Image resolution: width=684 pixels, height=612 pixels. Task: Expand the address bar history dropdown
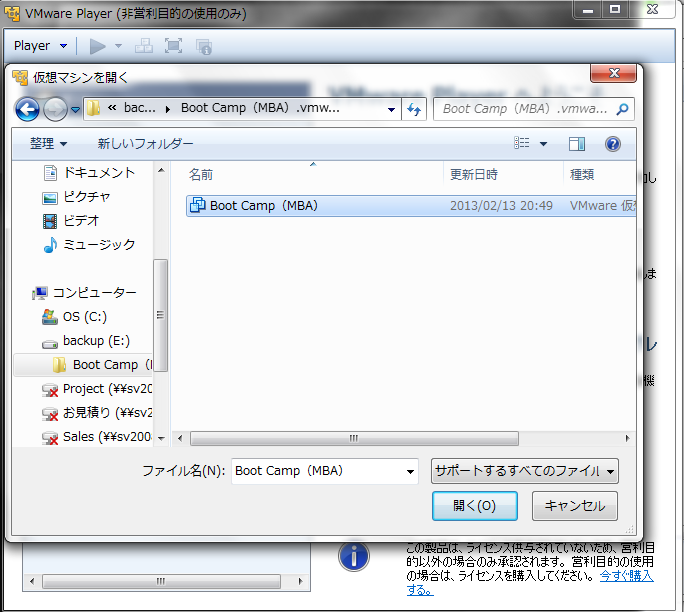tap(391, 109)
